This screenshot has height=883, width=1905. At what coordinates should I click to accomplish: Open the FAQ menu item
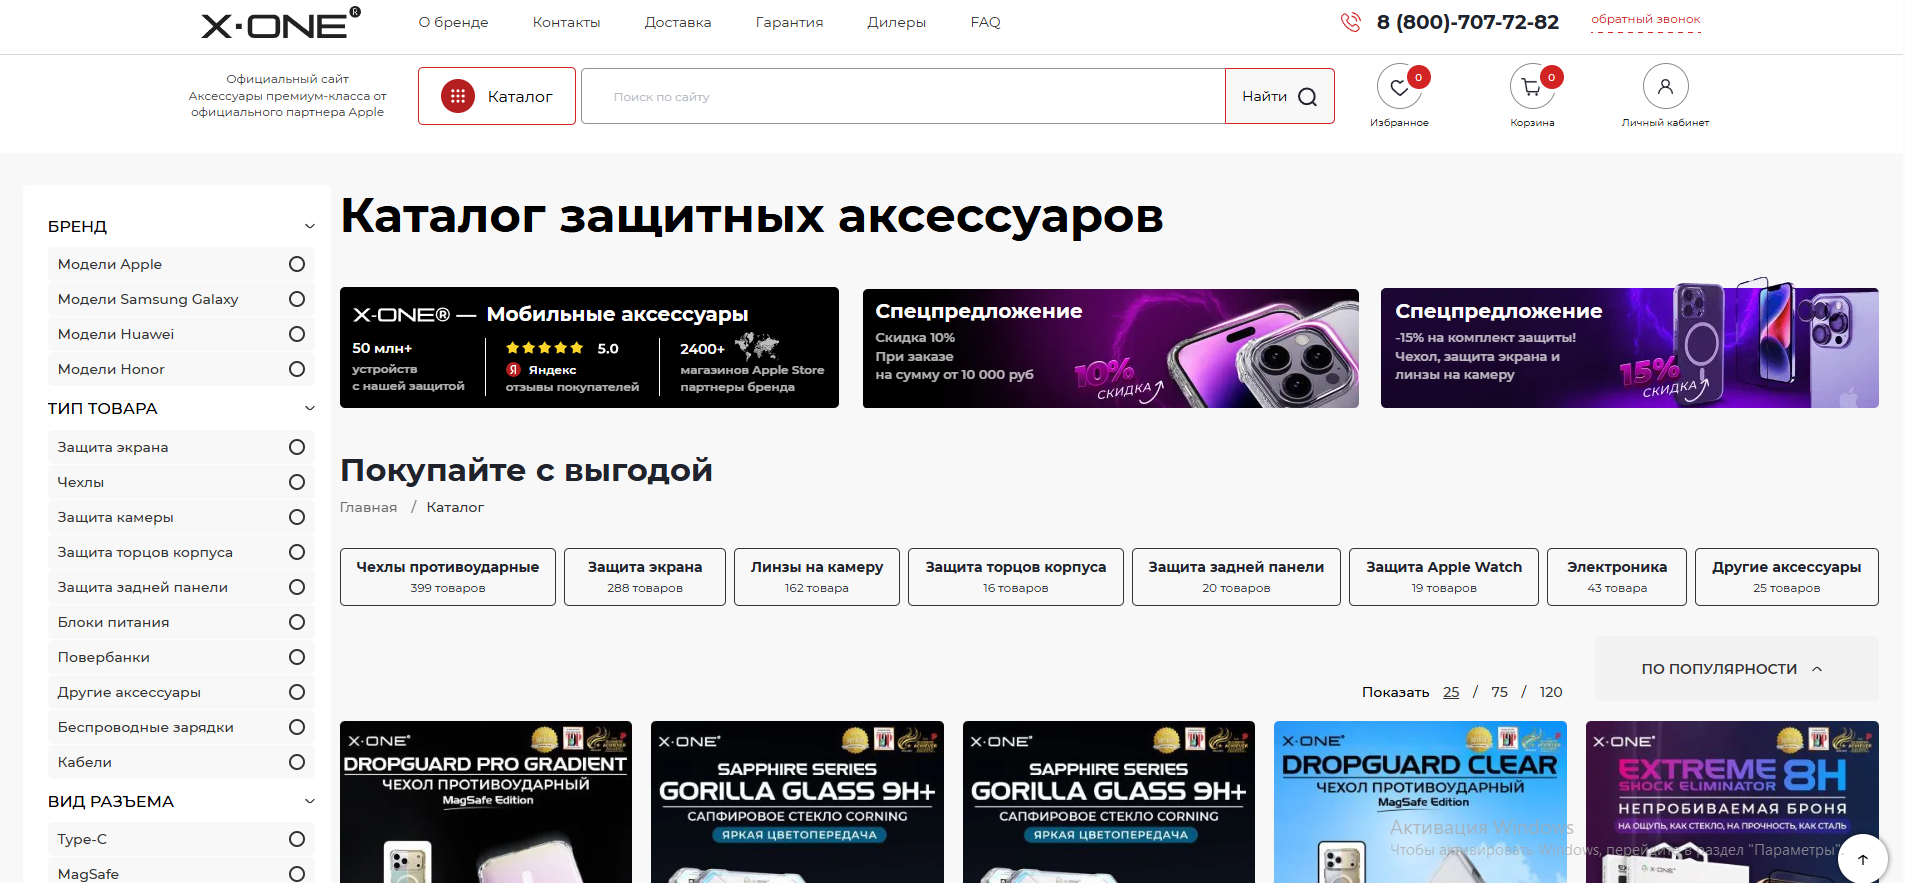tap(985, 22)
